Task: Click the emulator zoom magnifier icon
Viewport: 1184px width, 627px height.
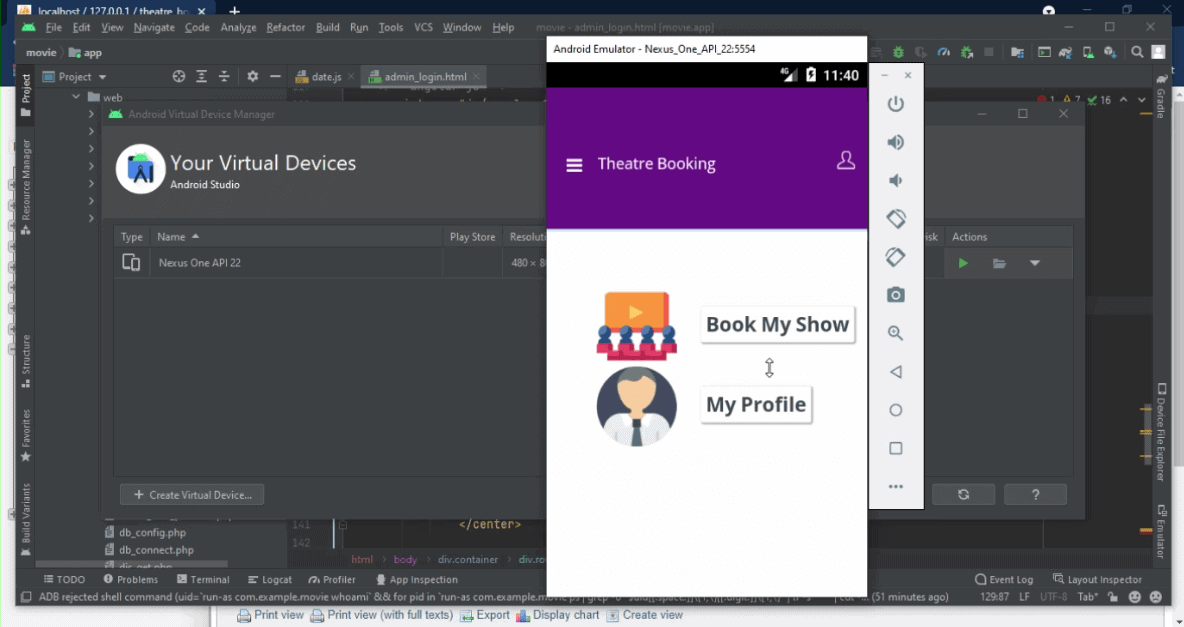Action: (896, 333)
